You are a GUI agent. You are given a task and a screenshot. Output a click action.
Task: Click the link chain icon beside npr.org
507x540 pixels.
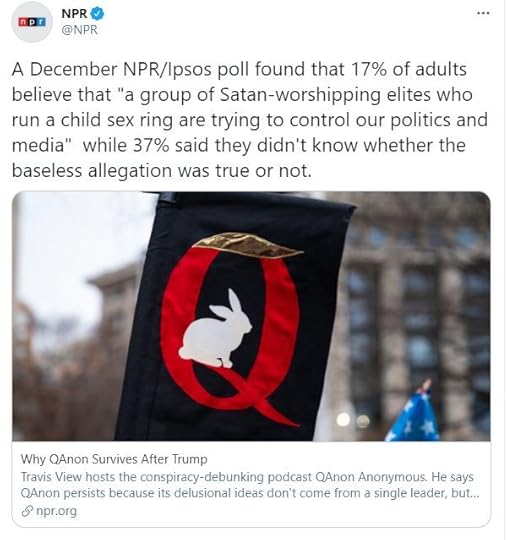coord(27,511)
